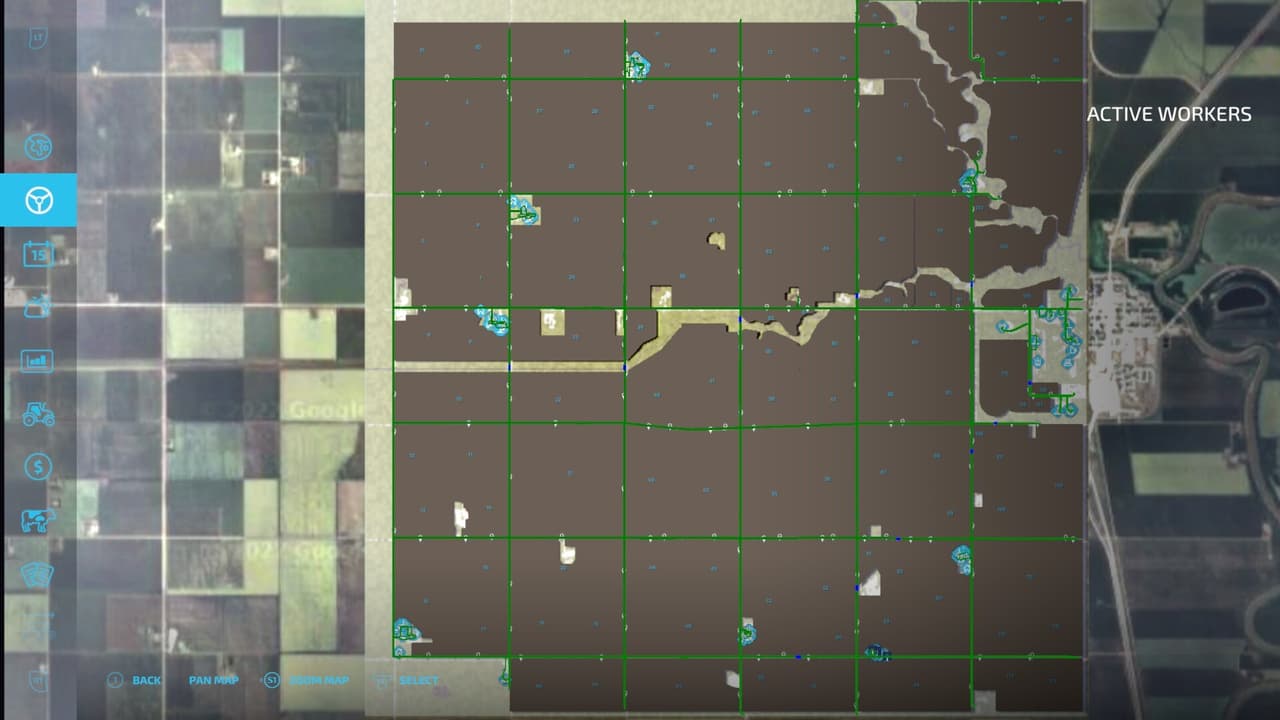Viewport: 1280px width, 720px height.
Task: Click the PAN MAP label
Action: point(213,680)
